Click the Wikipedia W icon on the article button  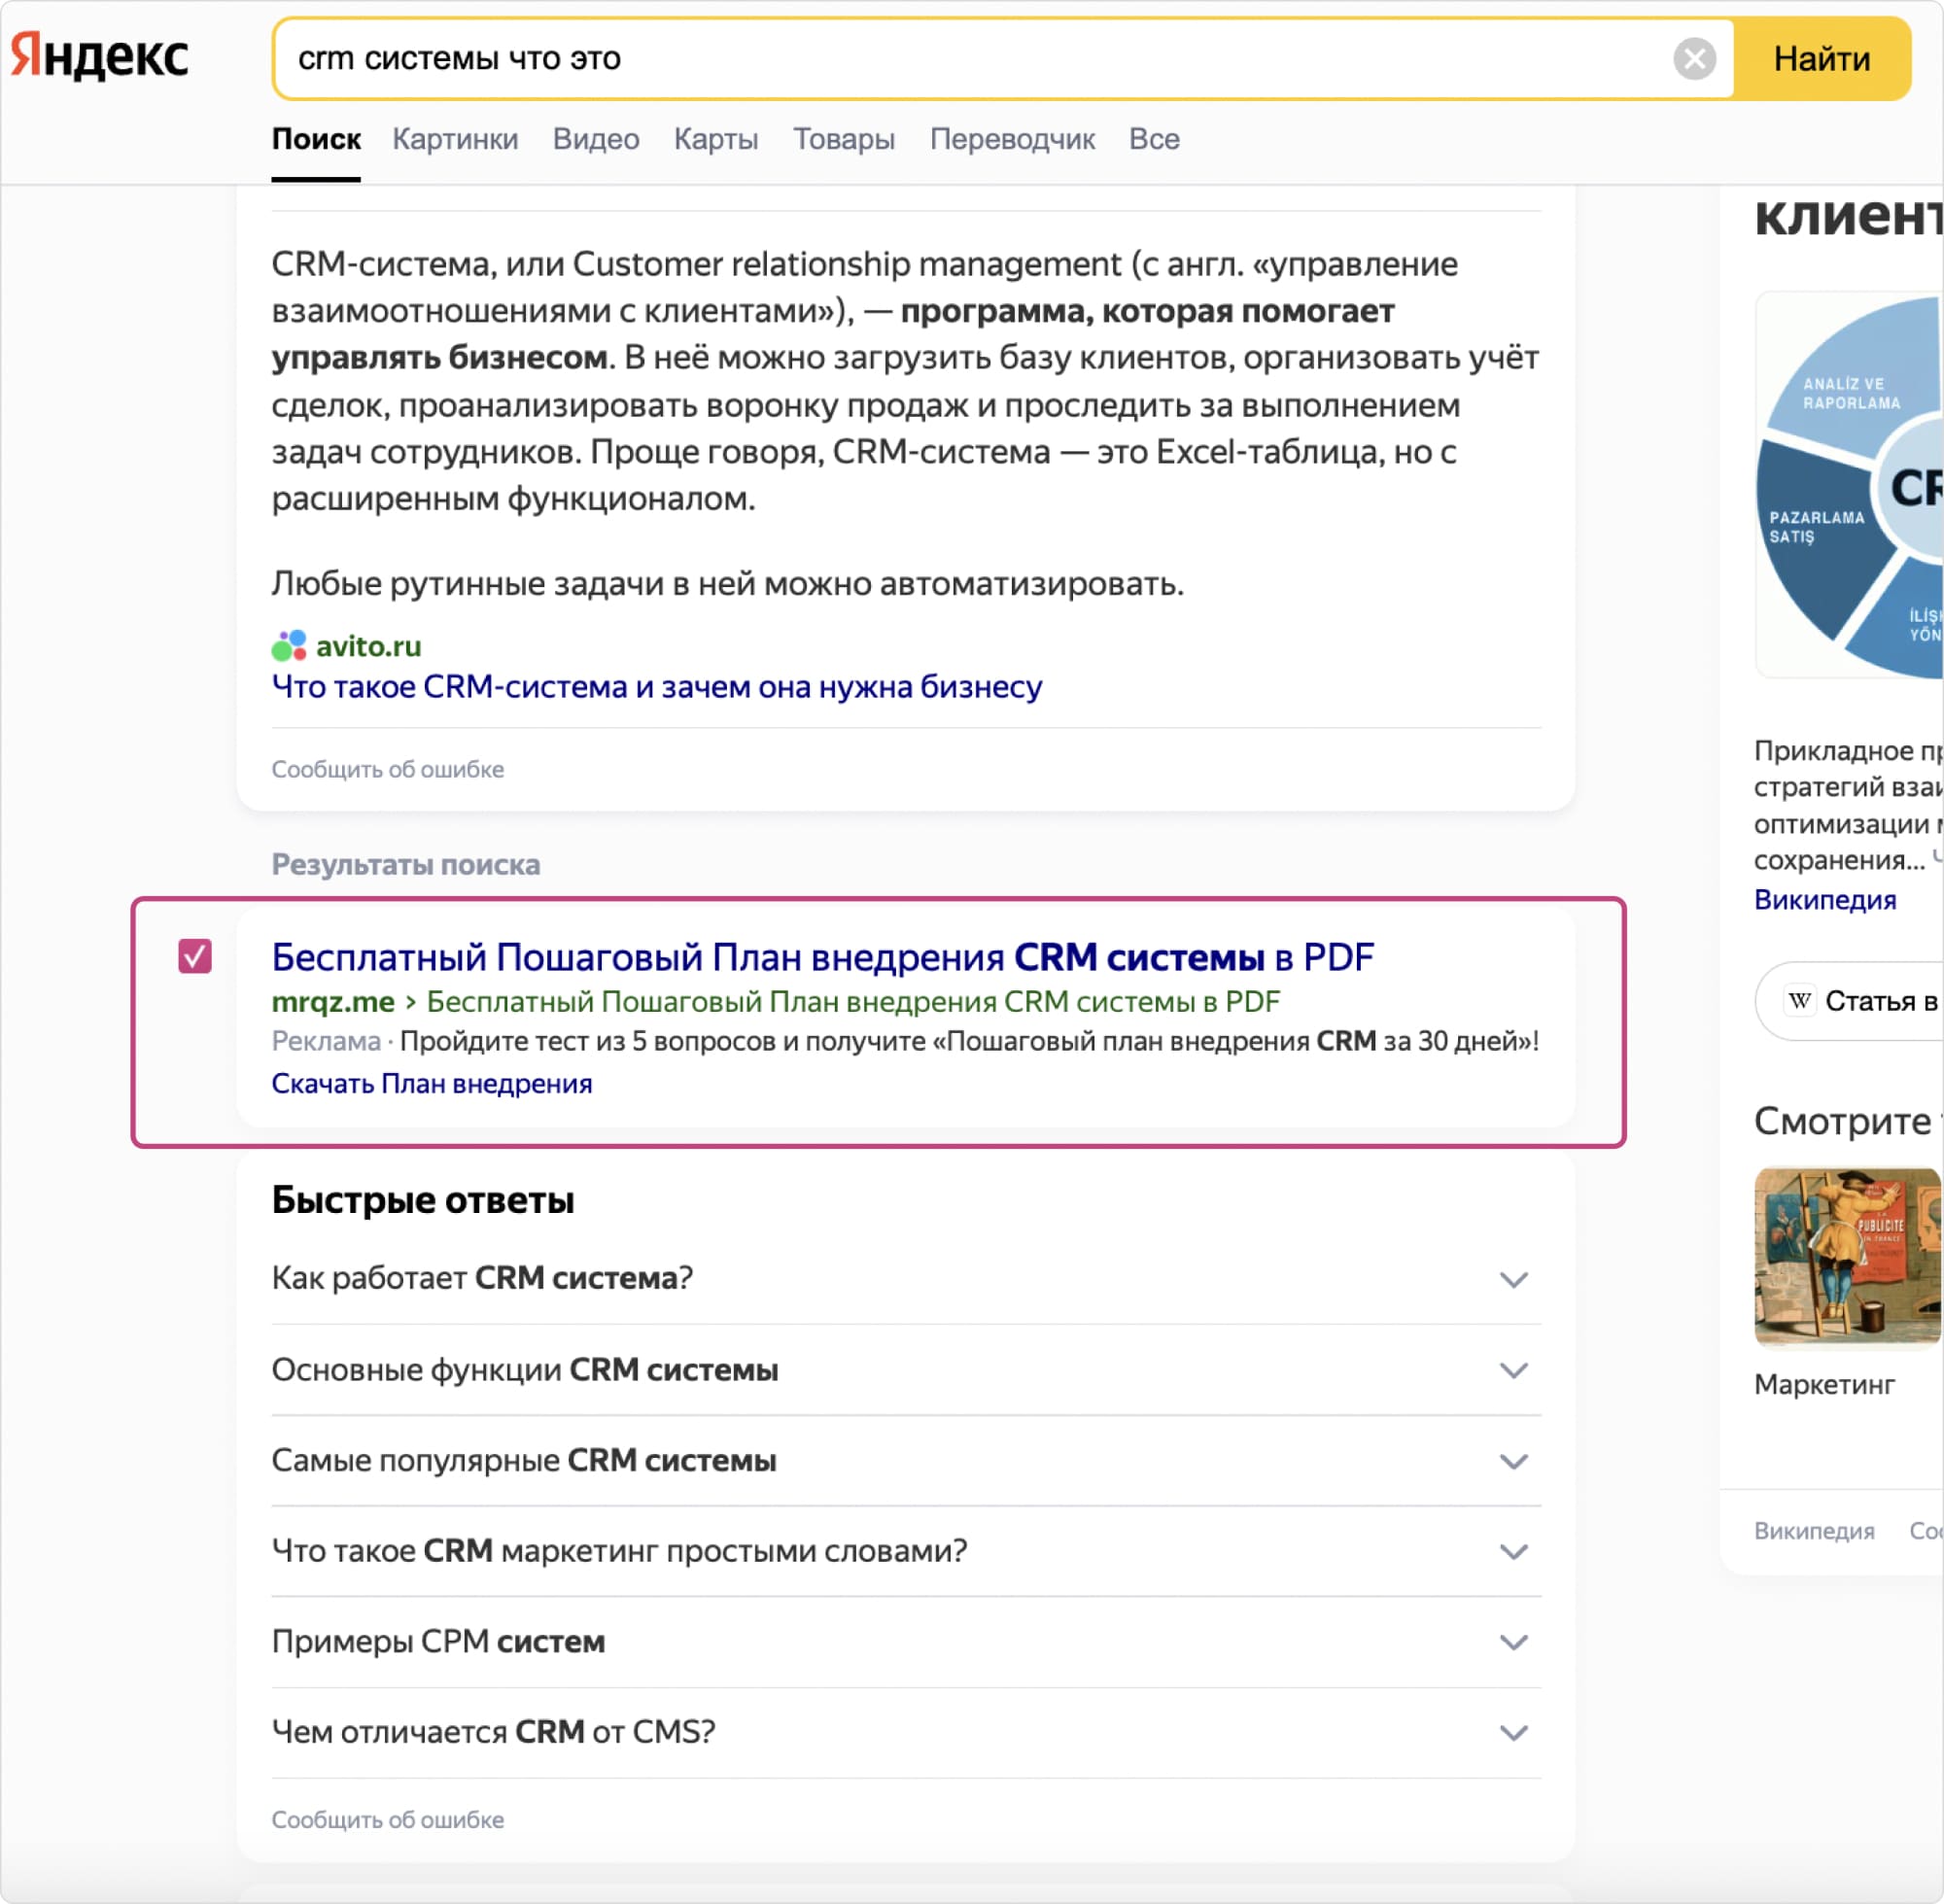coord(1800,1001)
